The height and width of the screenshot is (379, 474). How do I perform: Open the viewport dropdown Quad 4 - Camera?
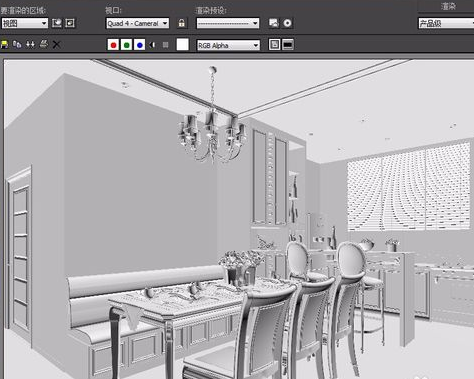click(x=138, y=23)
